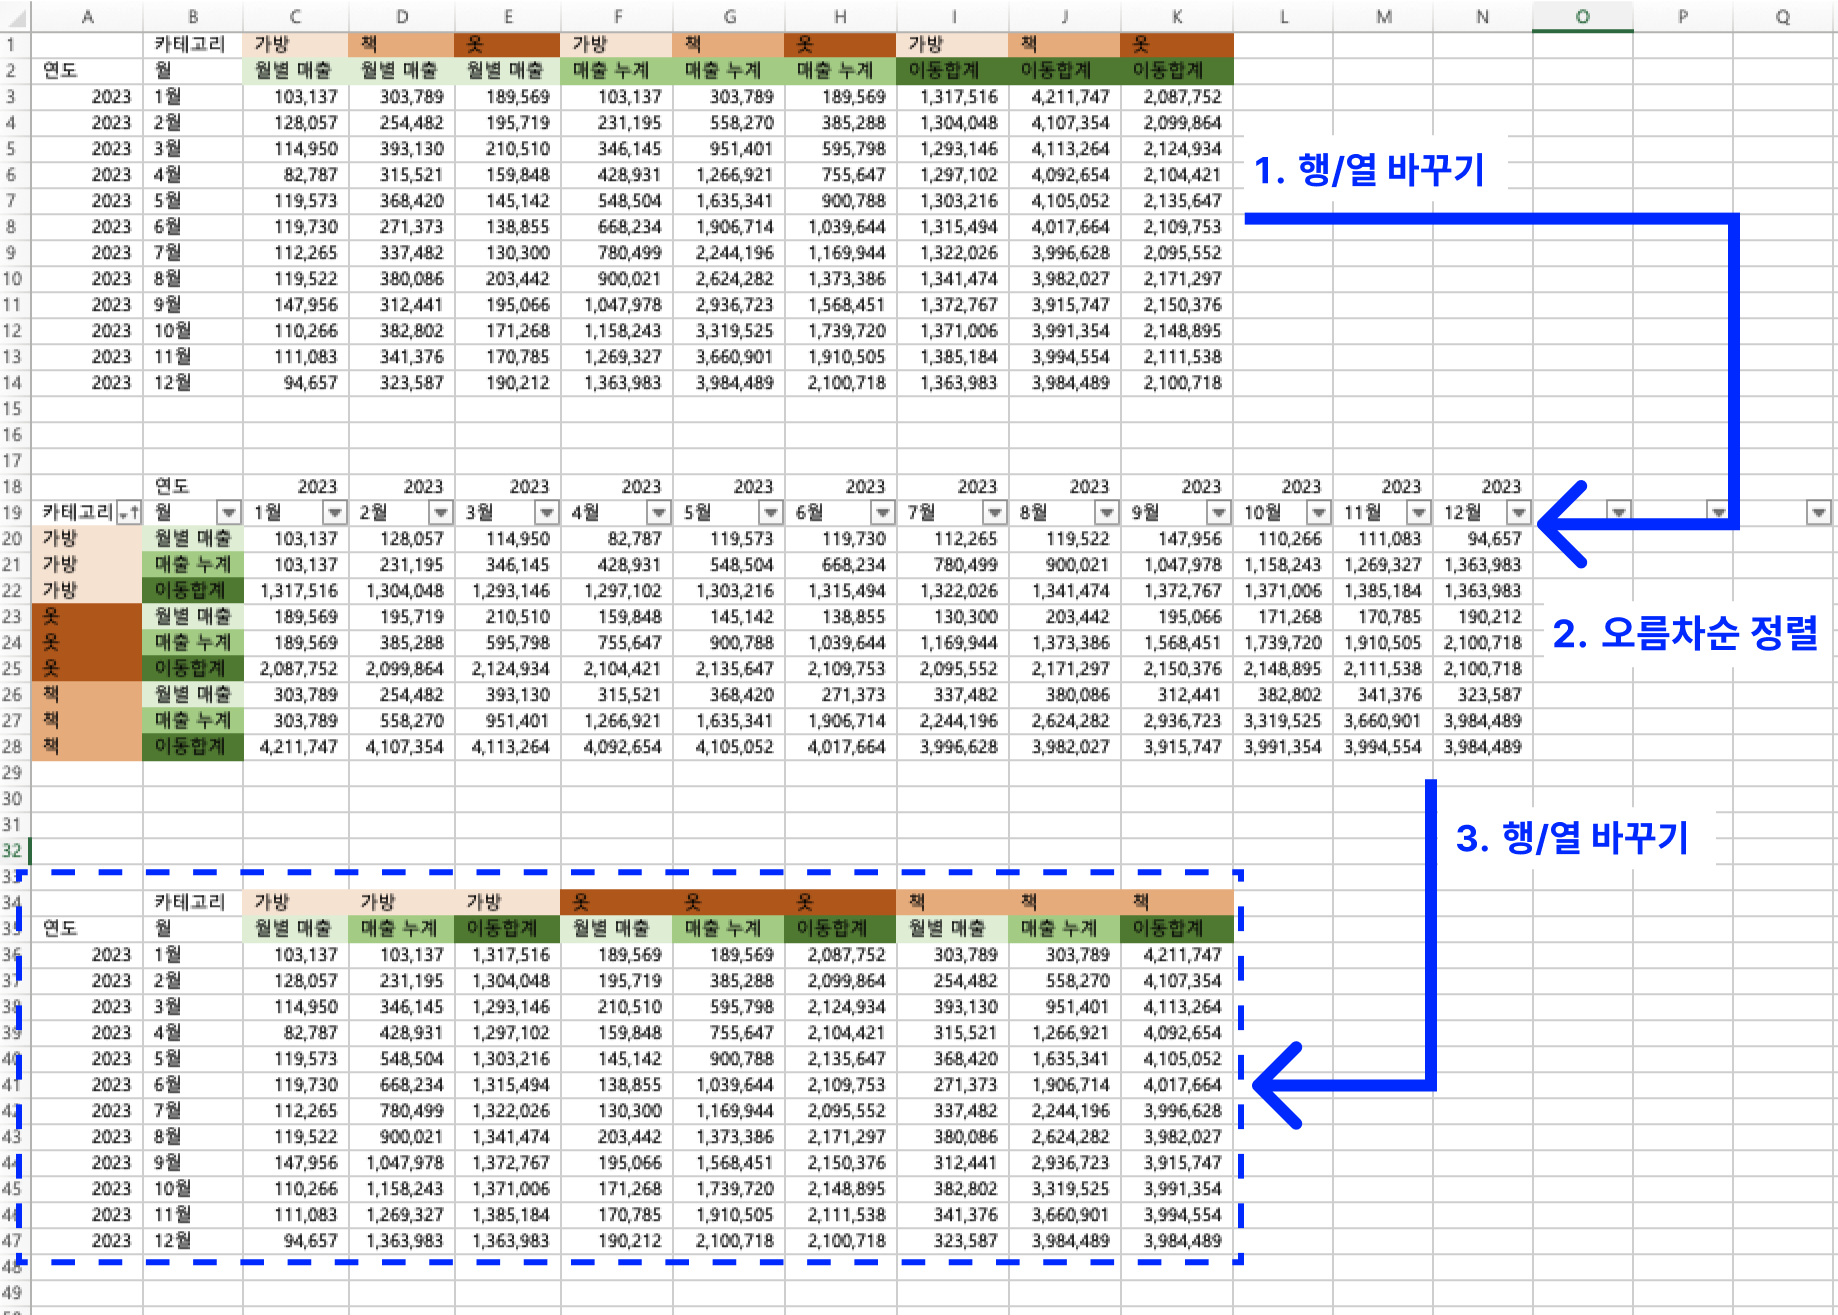Select cell C14 with value 94,657
The height and width of the screenshot is (1315, 1838).
[x=296, y=383]
